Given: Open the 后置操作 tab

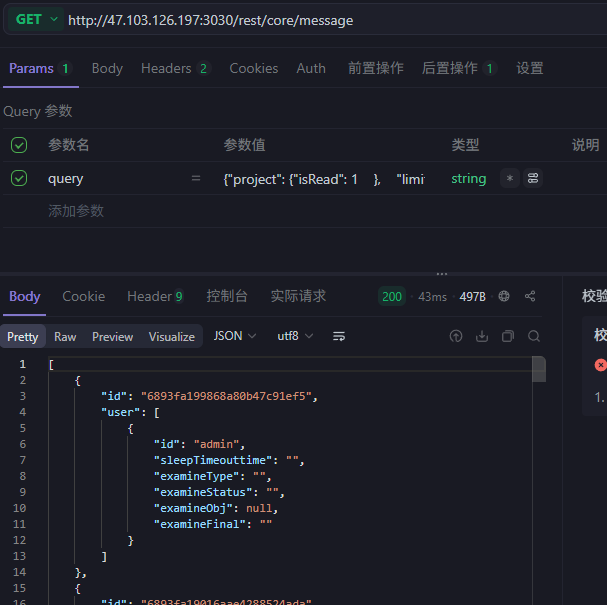Looking at the screenshot, I should (459, 69).
